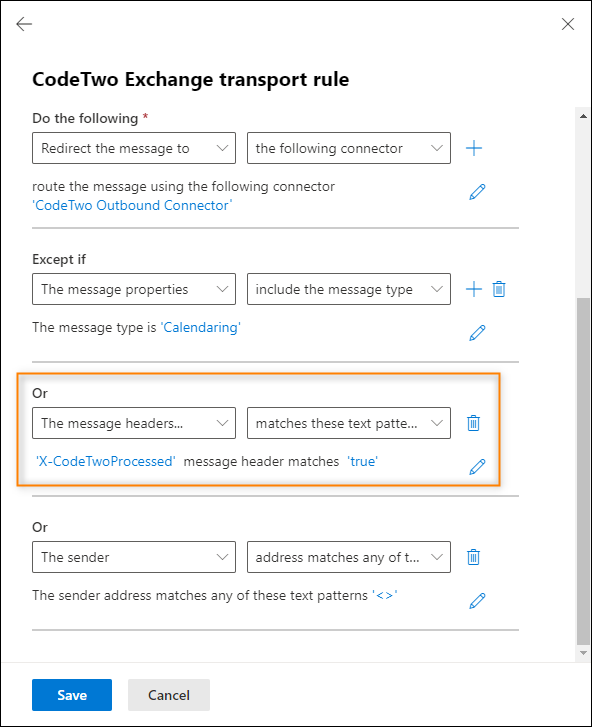Edit the sender address text patterns
This screenshot has width=592, height=727.
coord(477,601)
